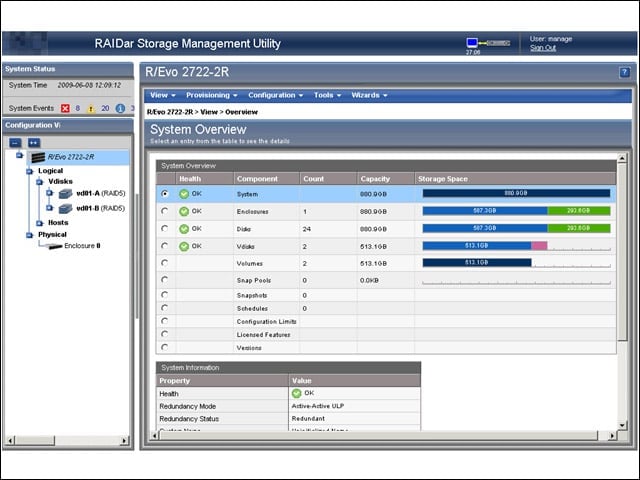Expand the vd01-B tree node
640x480 pixels.
(49, 208)
